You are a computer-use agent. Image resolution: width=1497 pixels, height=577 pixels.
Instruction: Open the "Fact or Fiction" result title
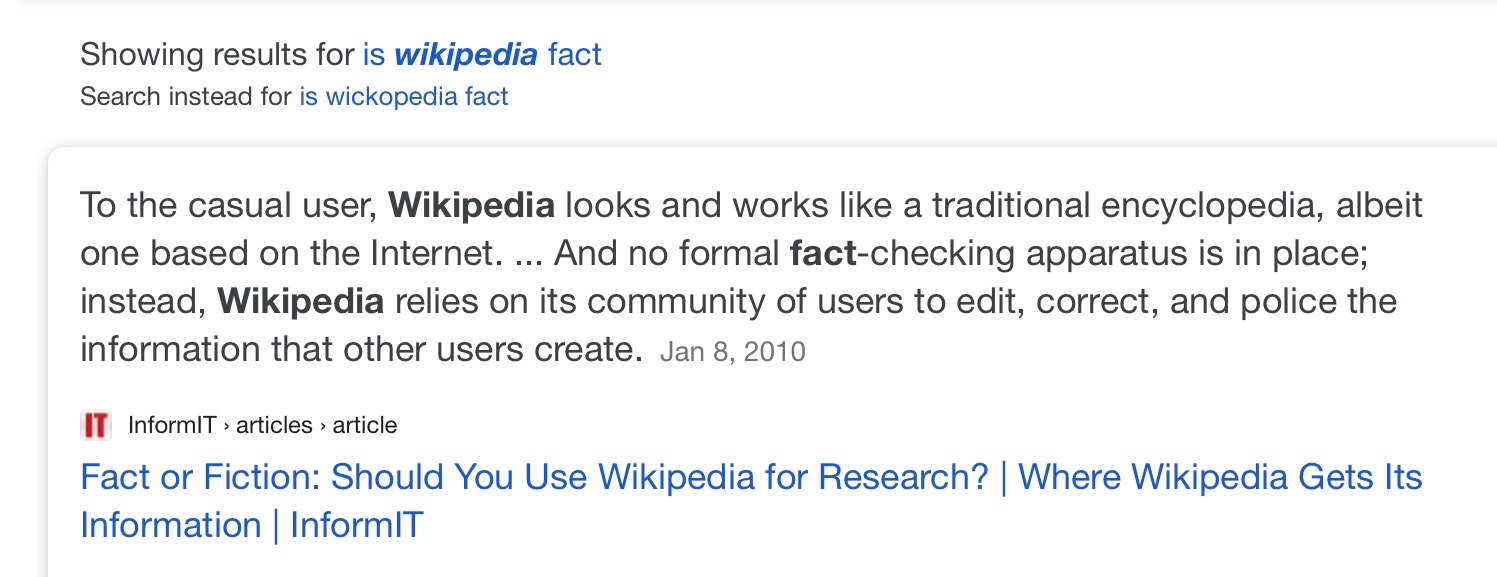[x=533, y=477]
